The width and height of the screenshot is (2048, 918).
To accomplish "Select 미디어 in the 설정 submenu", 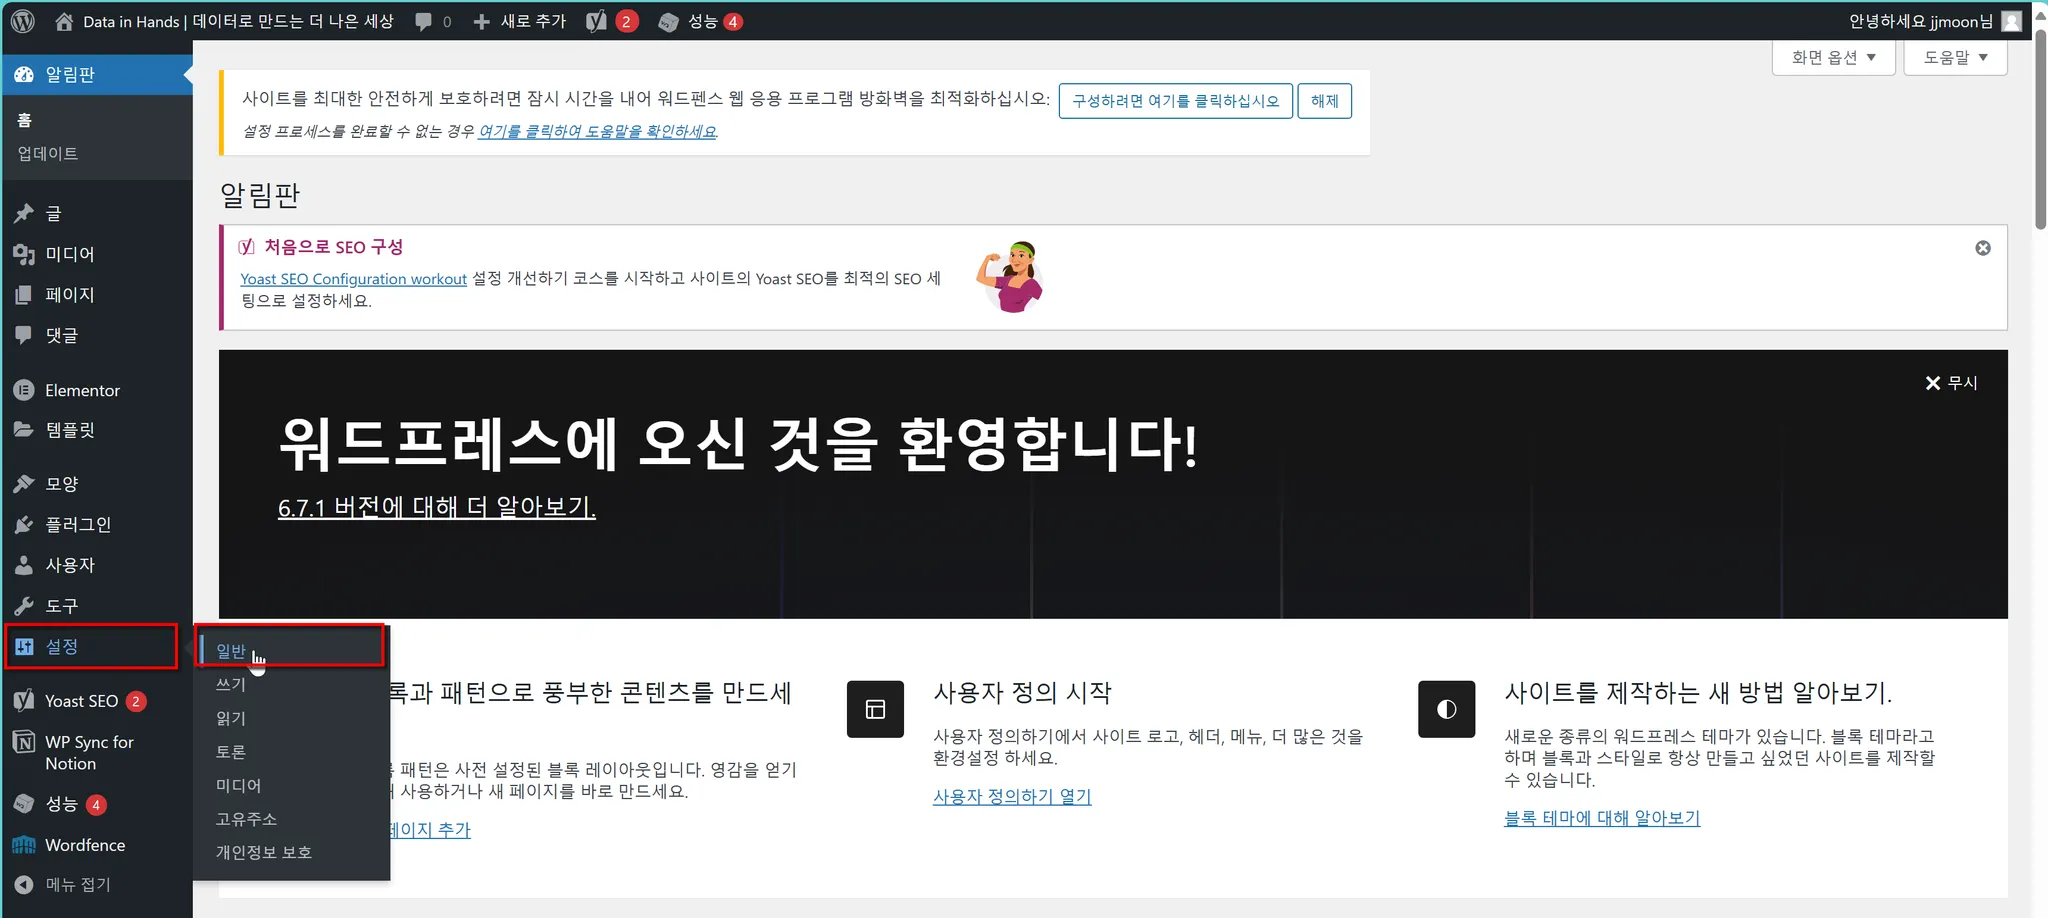I will tap(291, 785).
